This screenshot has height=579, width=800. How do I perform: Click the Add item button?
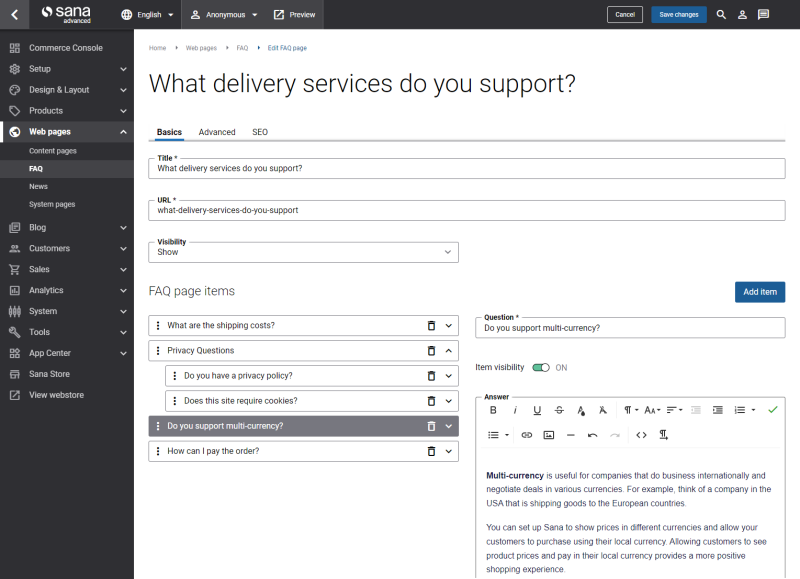pos(759,292)
